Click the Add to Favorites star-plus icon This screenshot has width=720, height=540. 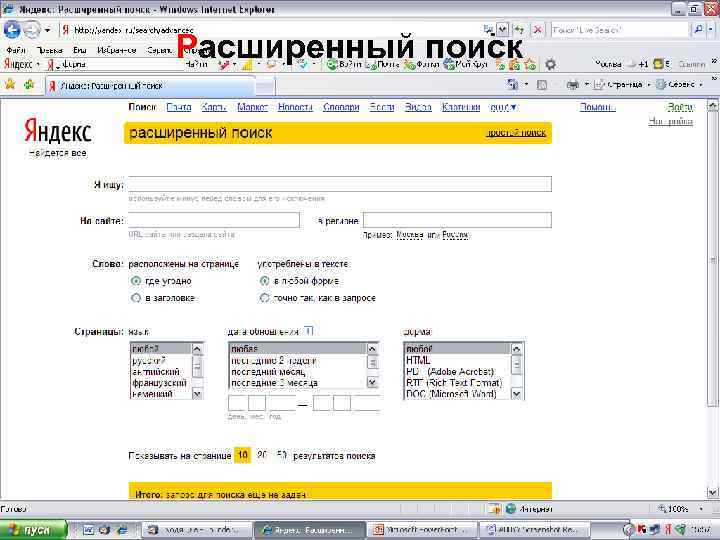(29, 85)
